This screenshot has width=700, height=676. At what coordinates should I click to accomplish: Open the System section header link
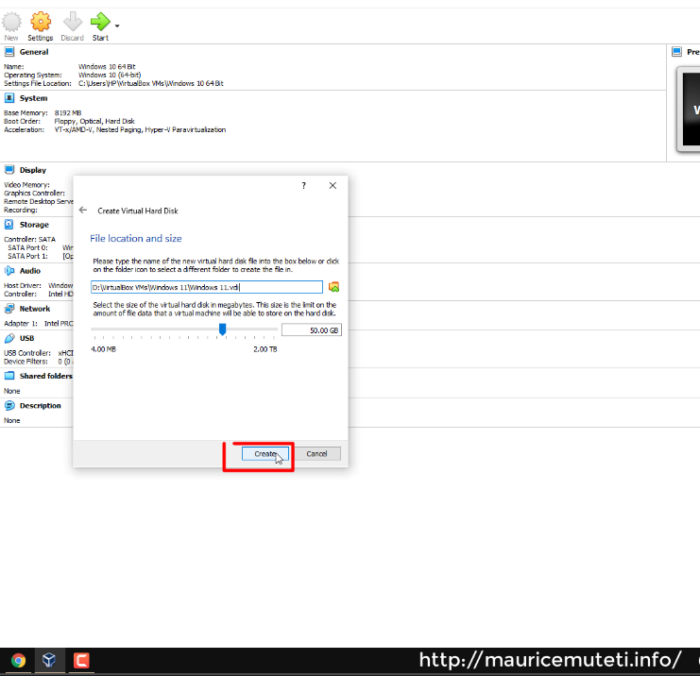coord(33,98)
